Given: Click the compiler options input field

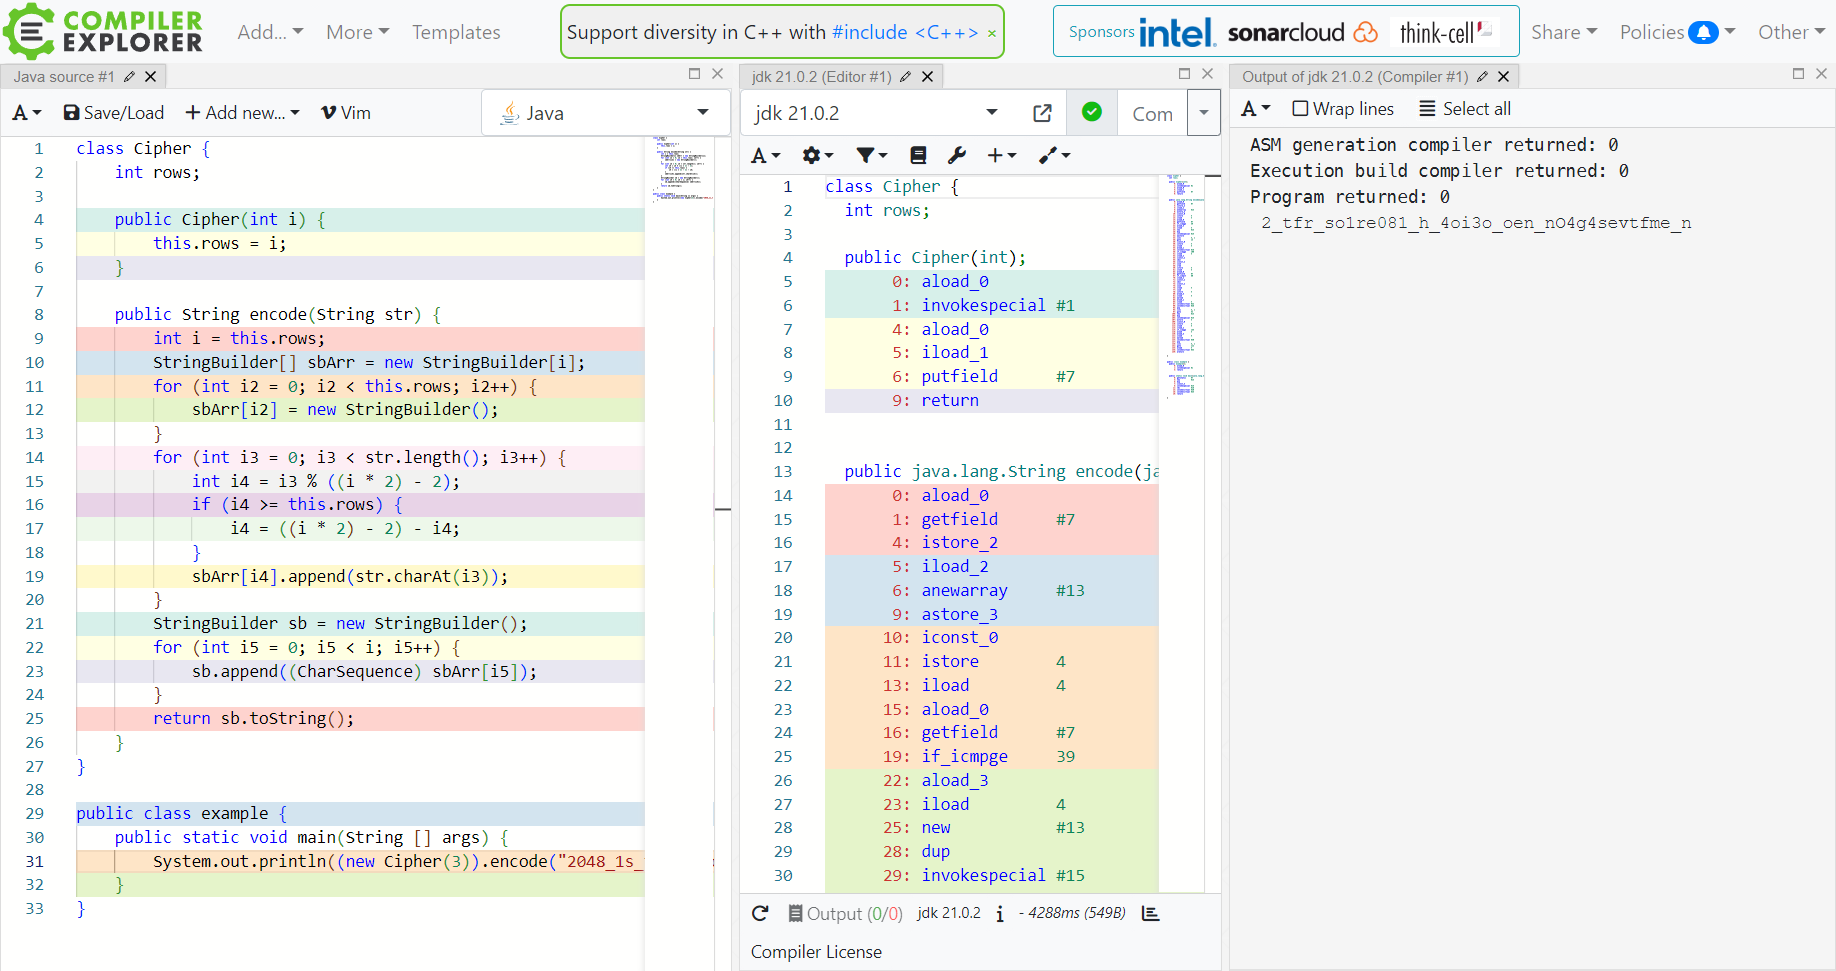Looking at the screenshot, I should [x=1152, y=113].
